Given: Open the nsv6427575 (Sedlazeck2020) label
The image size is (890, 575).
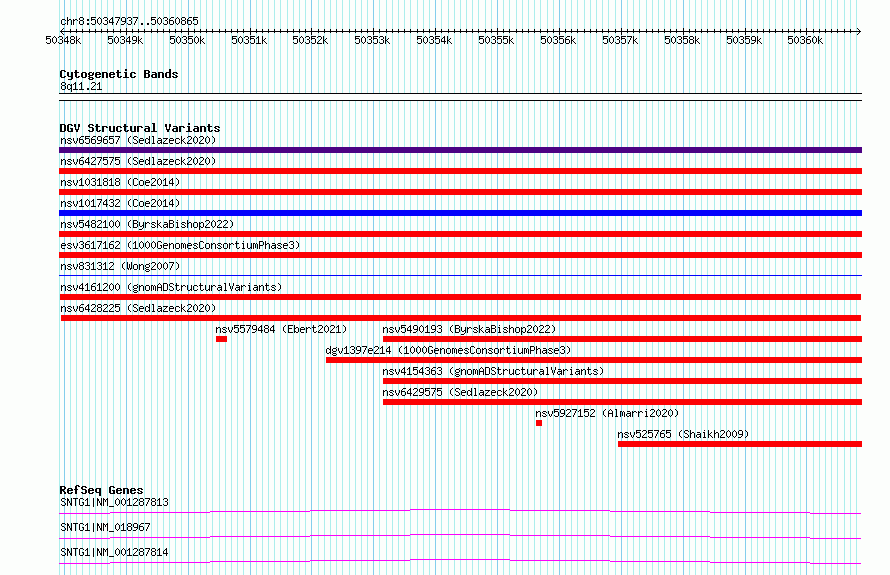Looking at the screenshot, I should coord(138,161).
